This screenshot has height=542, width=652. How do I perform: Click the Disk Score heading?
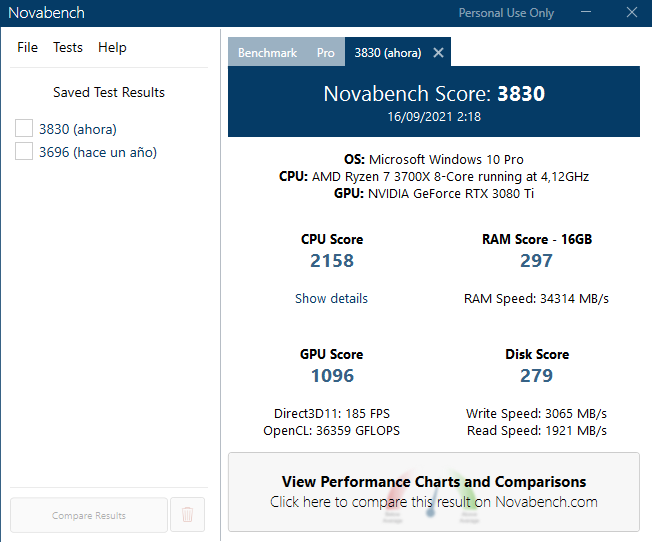pyautogui.click(x=537, y=354)
